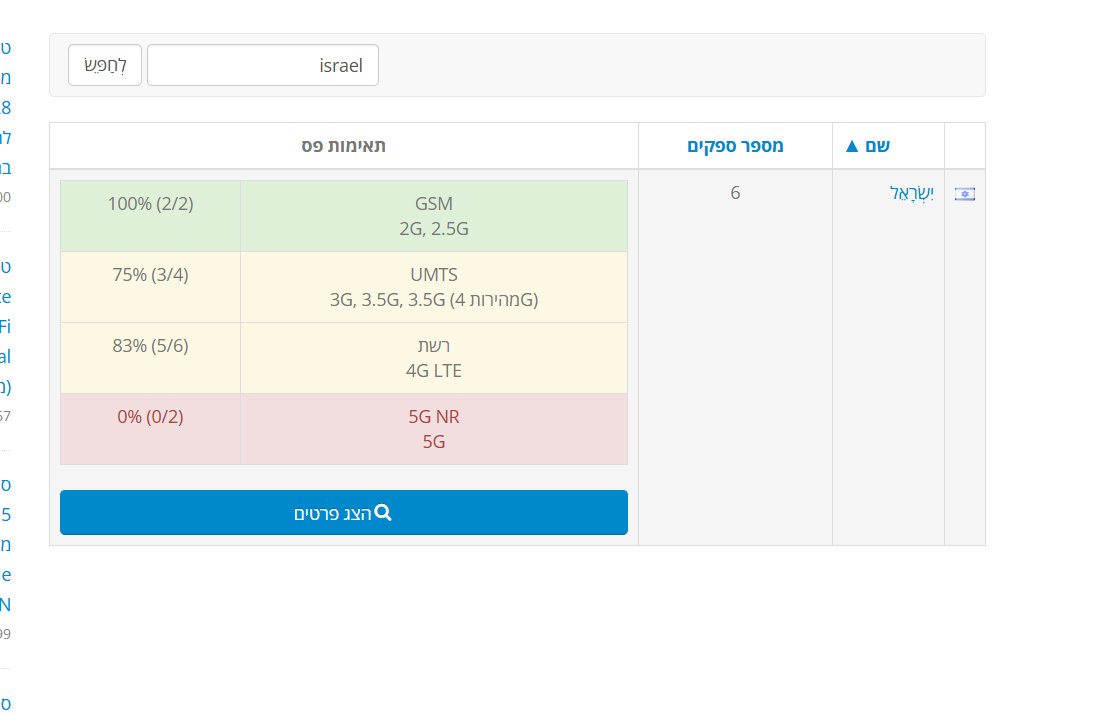Viewport: 1101px width, 714px height.
Task: Click the provider count value 6
Action: tap(735, 192)
